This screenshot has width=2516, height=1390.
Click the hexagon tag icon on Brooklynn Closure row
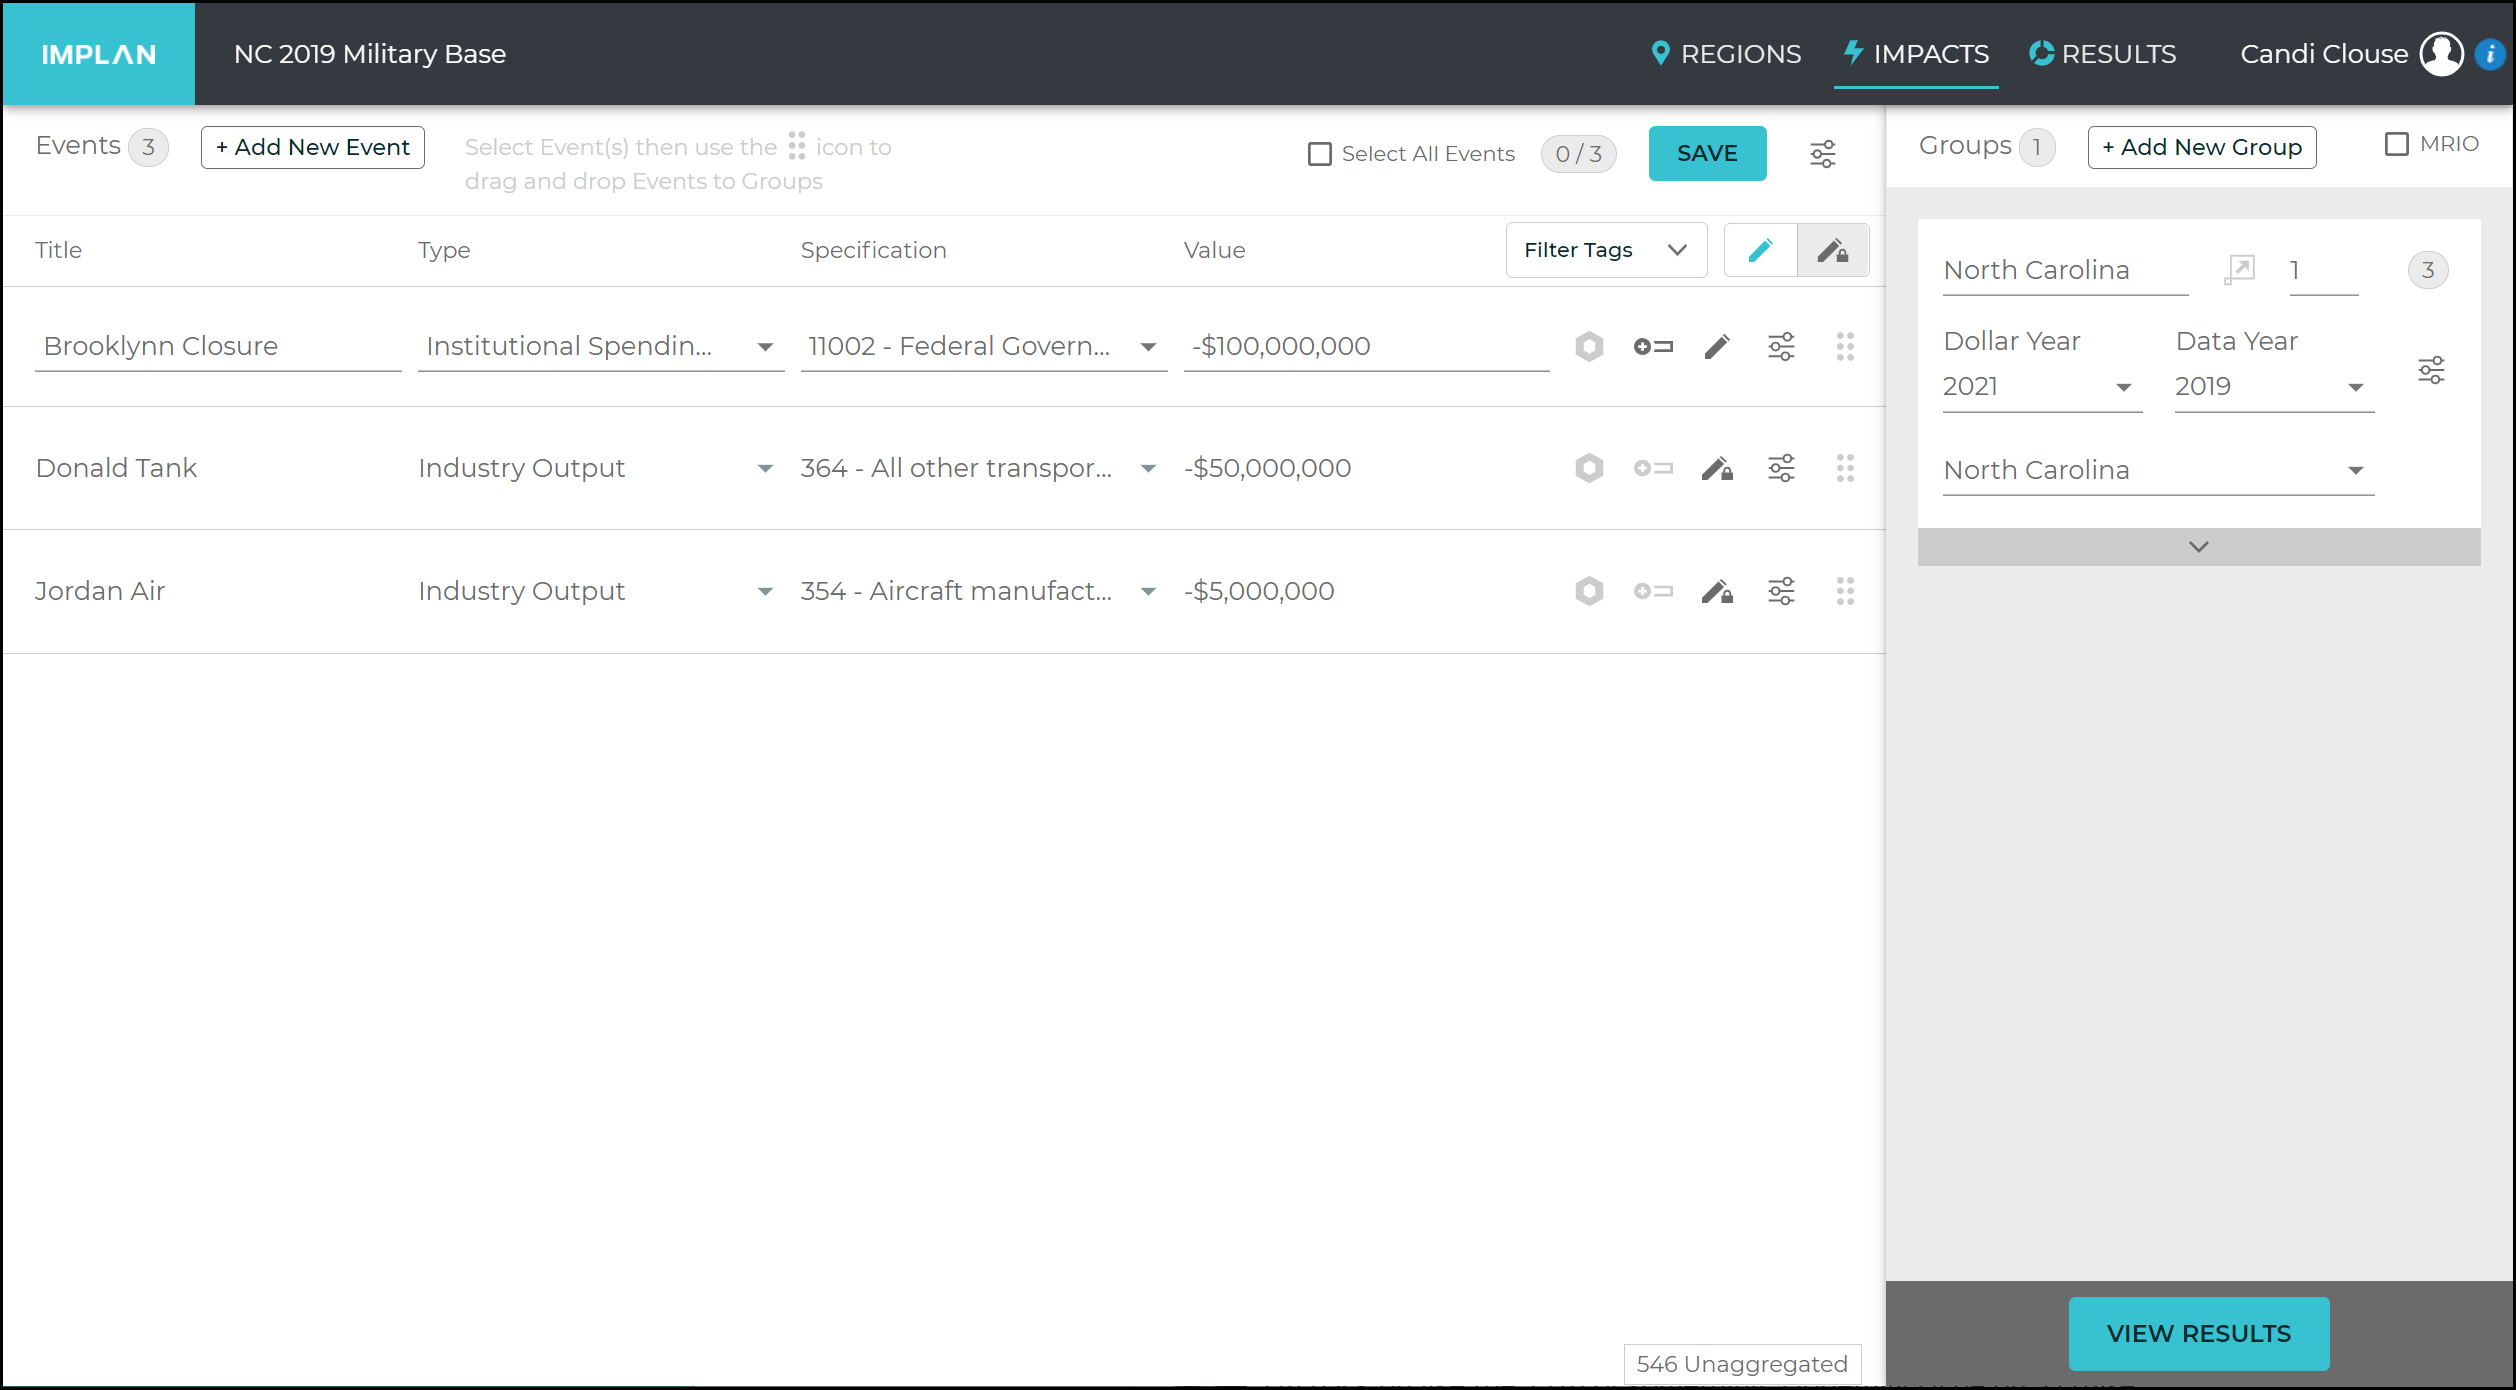(x=1589, y=347)
